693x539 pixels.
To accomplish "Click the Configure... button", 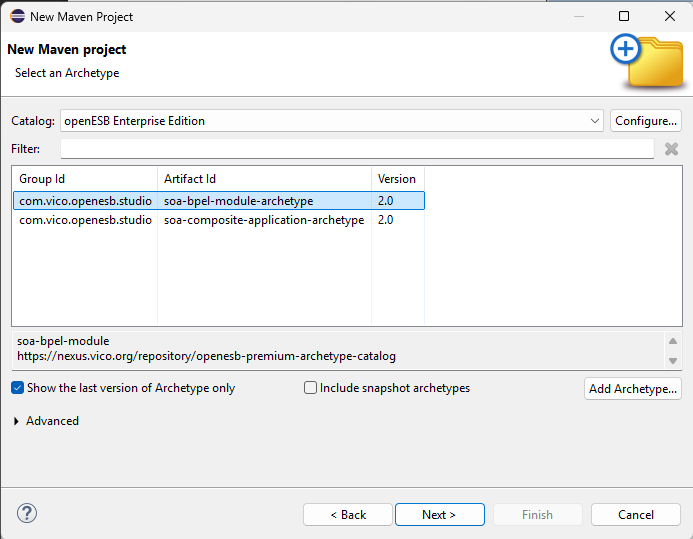I will (646, 121).
